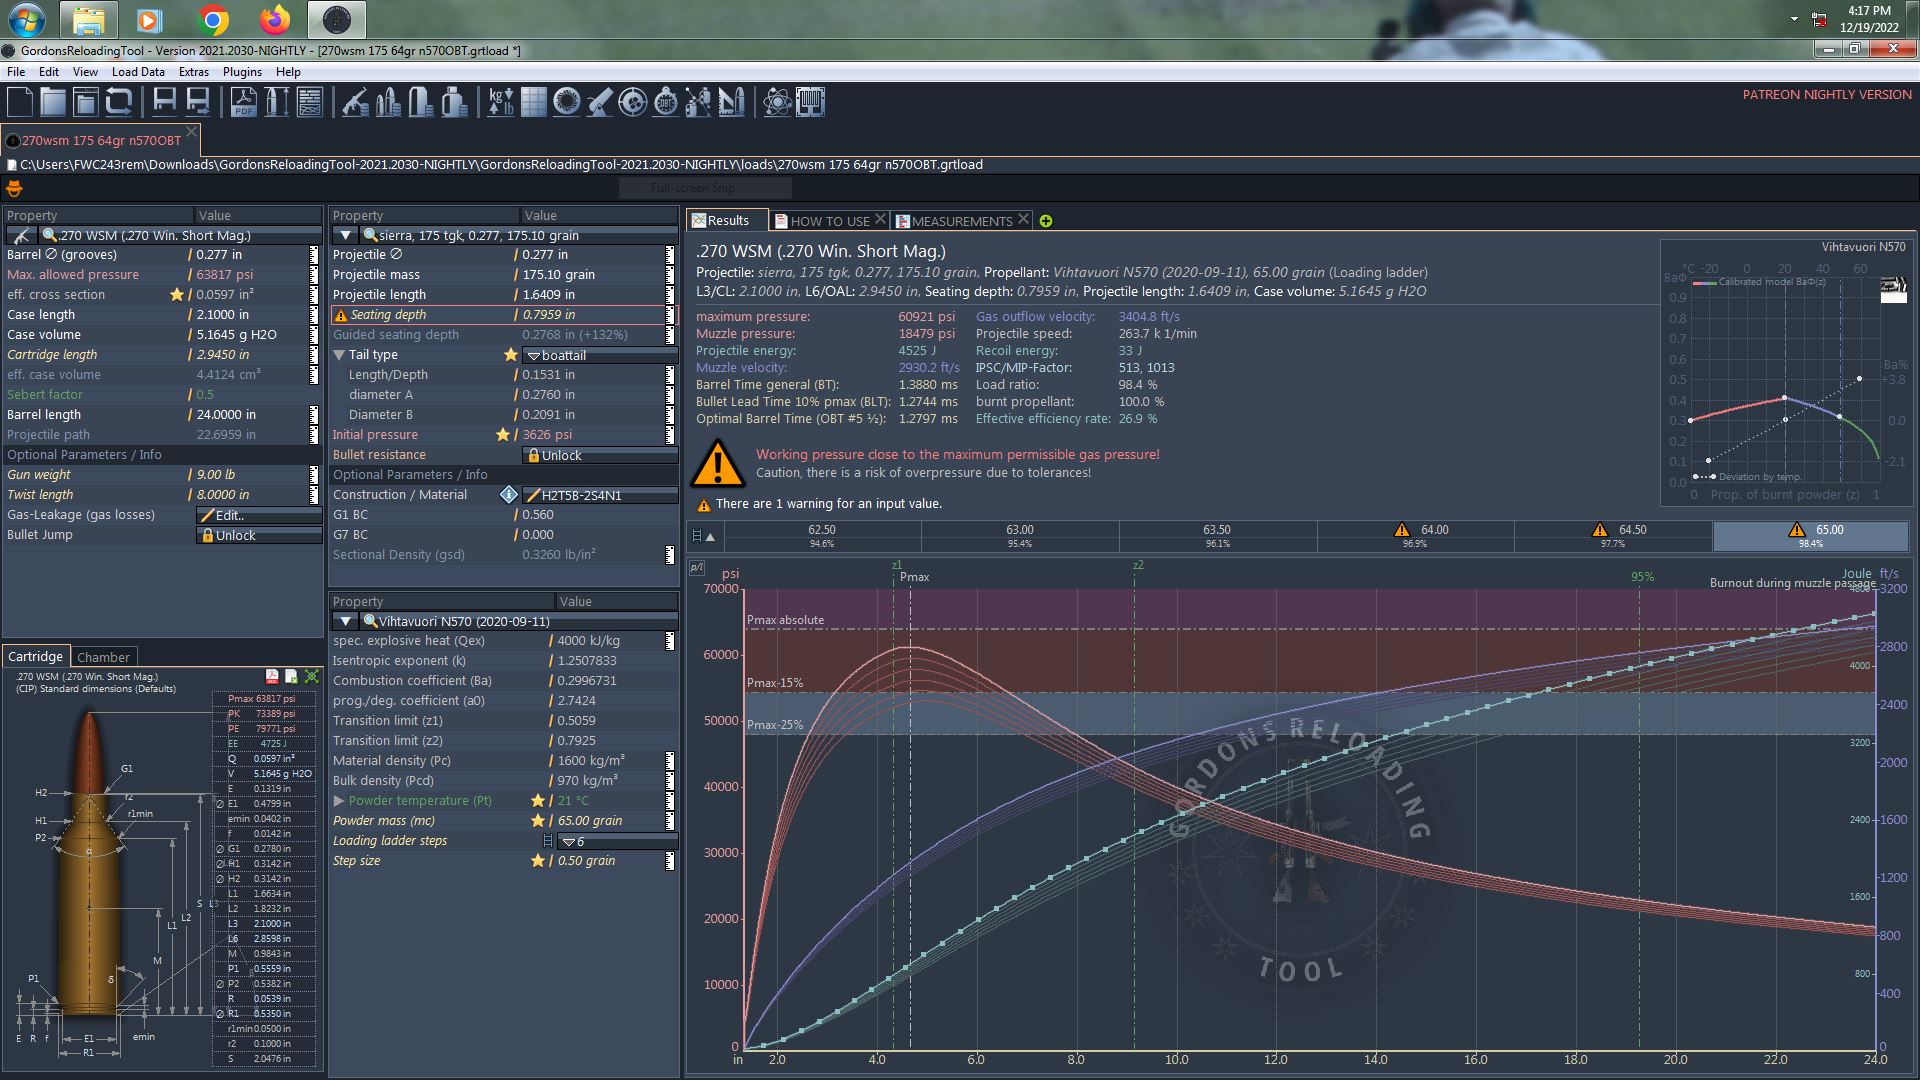Open Firefox from the taskbar
Screen dimensions: 1920x1080
click(274, 19)
